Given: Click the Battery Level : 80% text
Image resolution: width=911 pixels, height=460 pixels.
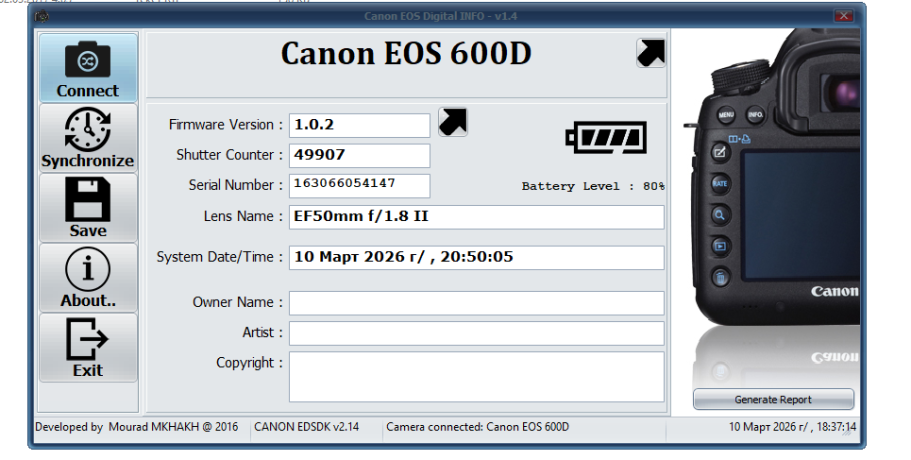Looking at the screenshot, I should [x=593, y=186].
